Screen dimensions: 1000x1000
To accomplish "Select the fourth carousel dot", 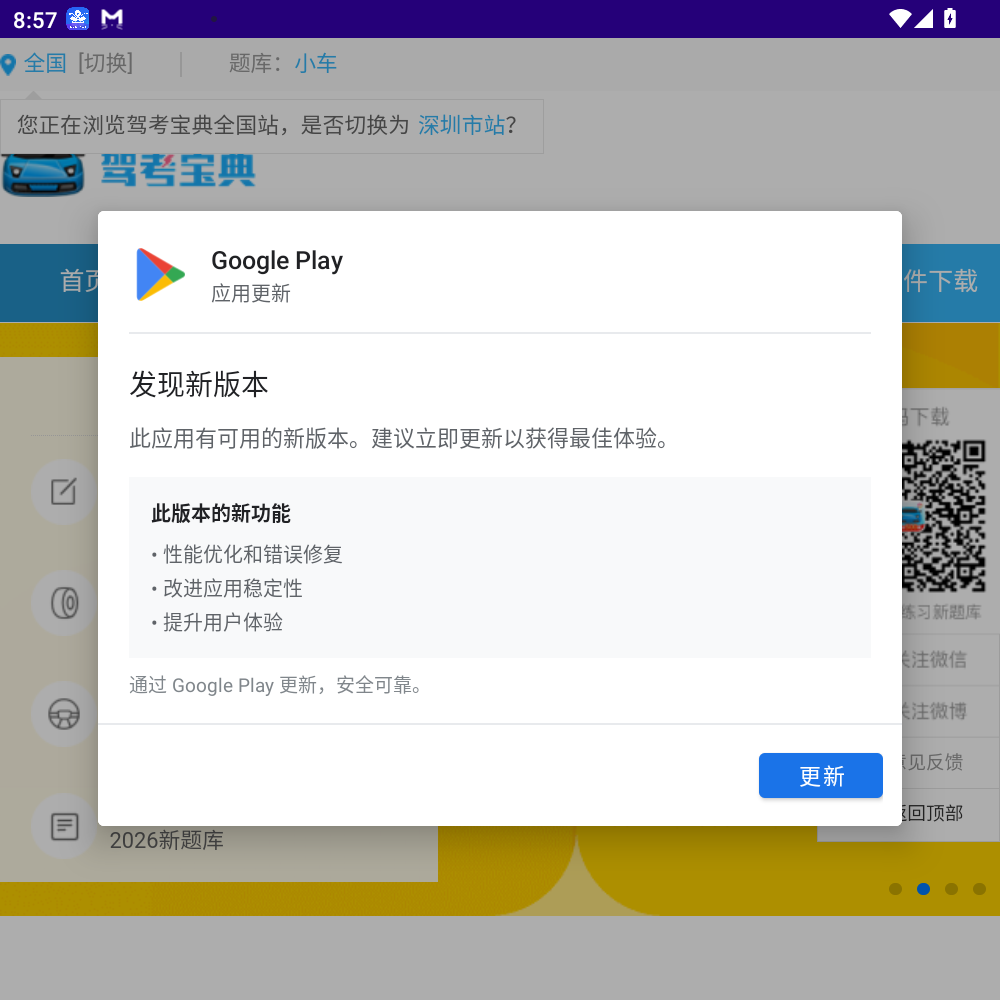I will [x=979, y=888].
